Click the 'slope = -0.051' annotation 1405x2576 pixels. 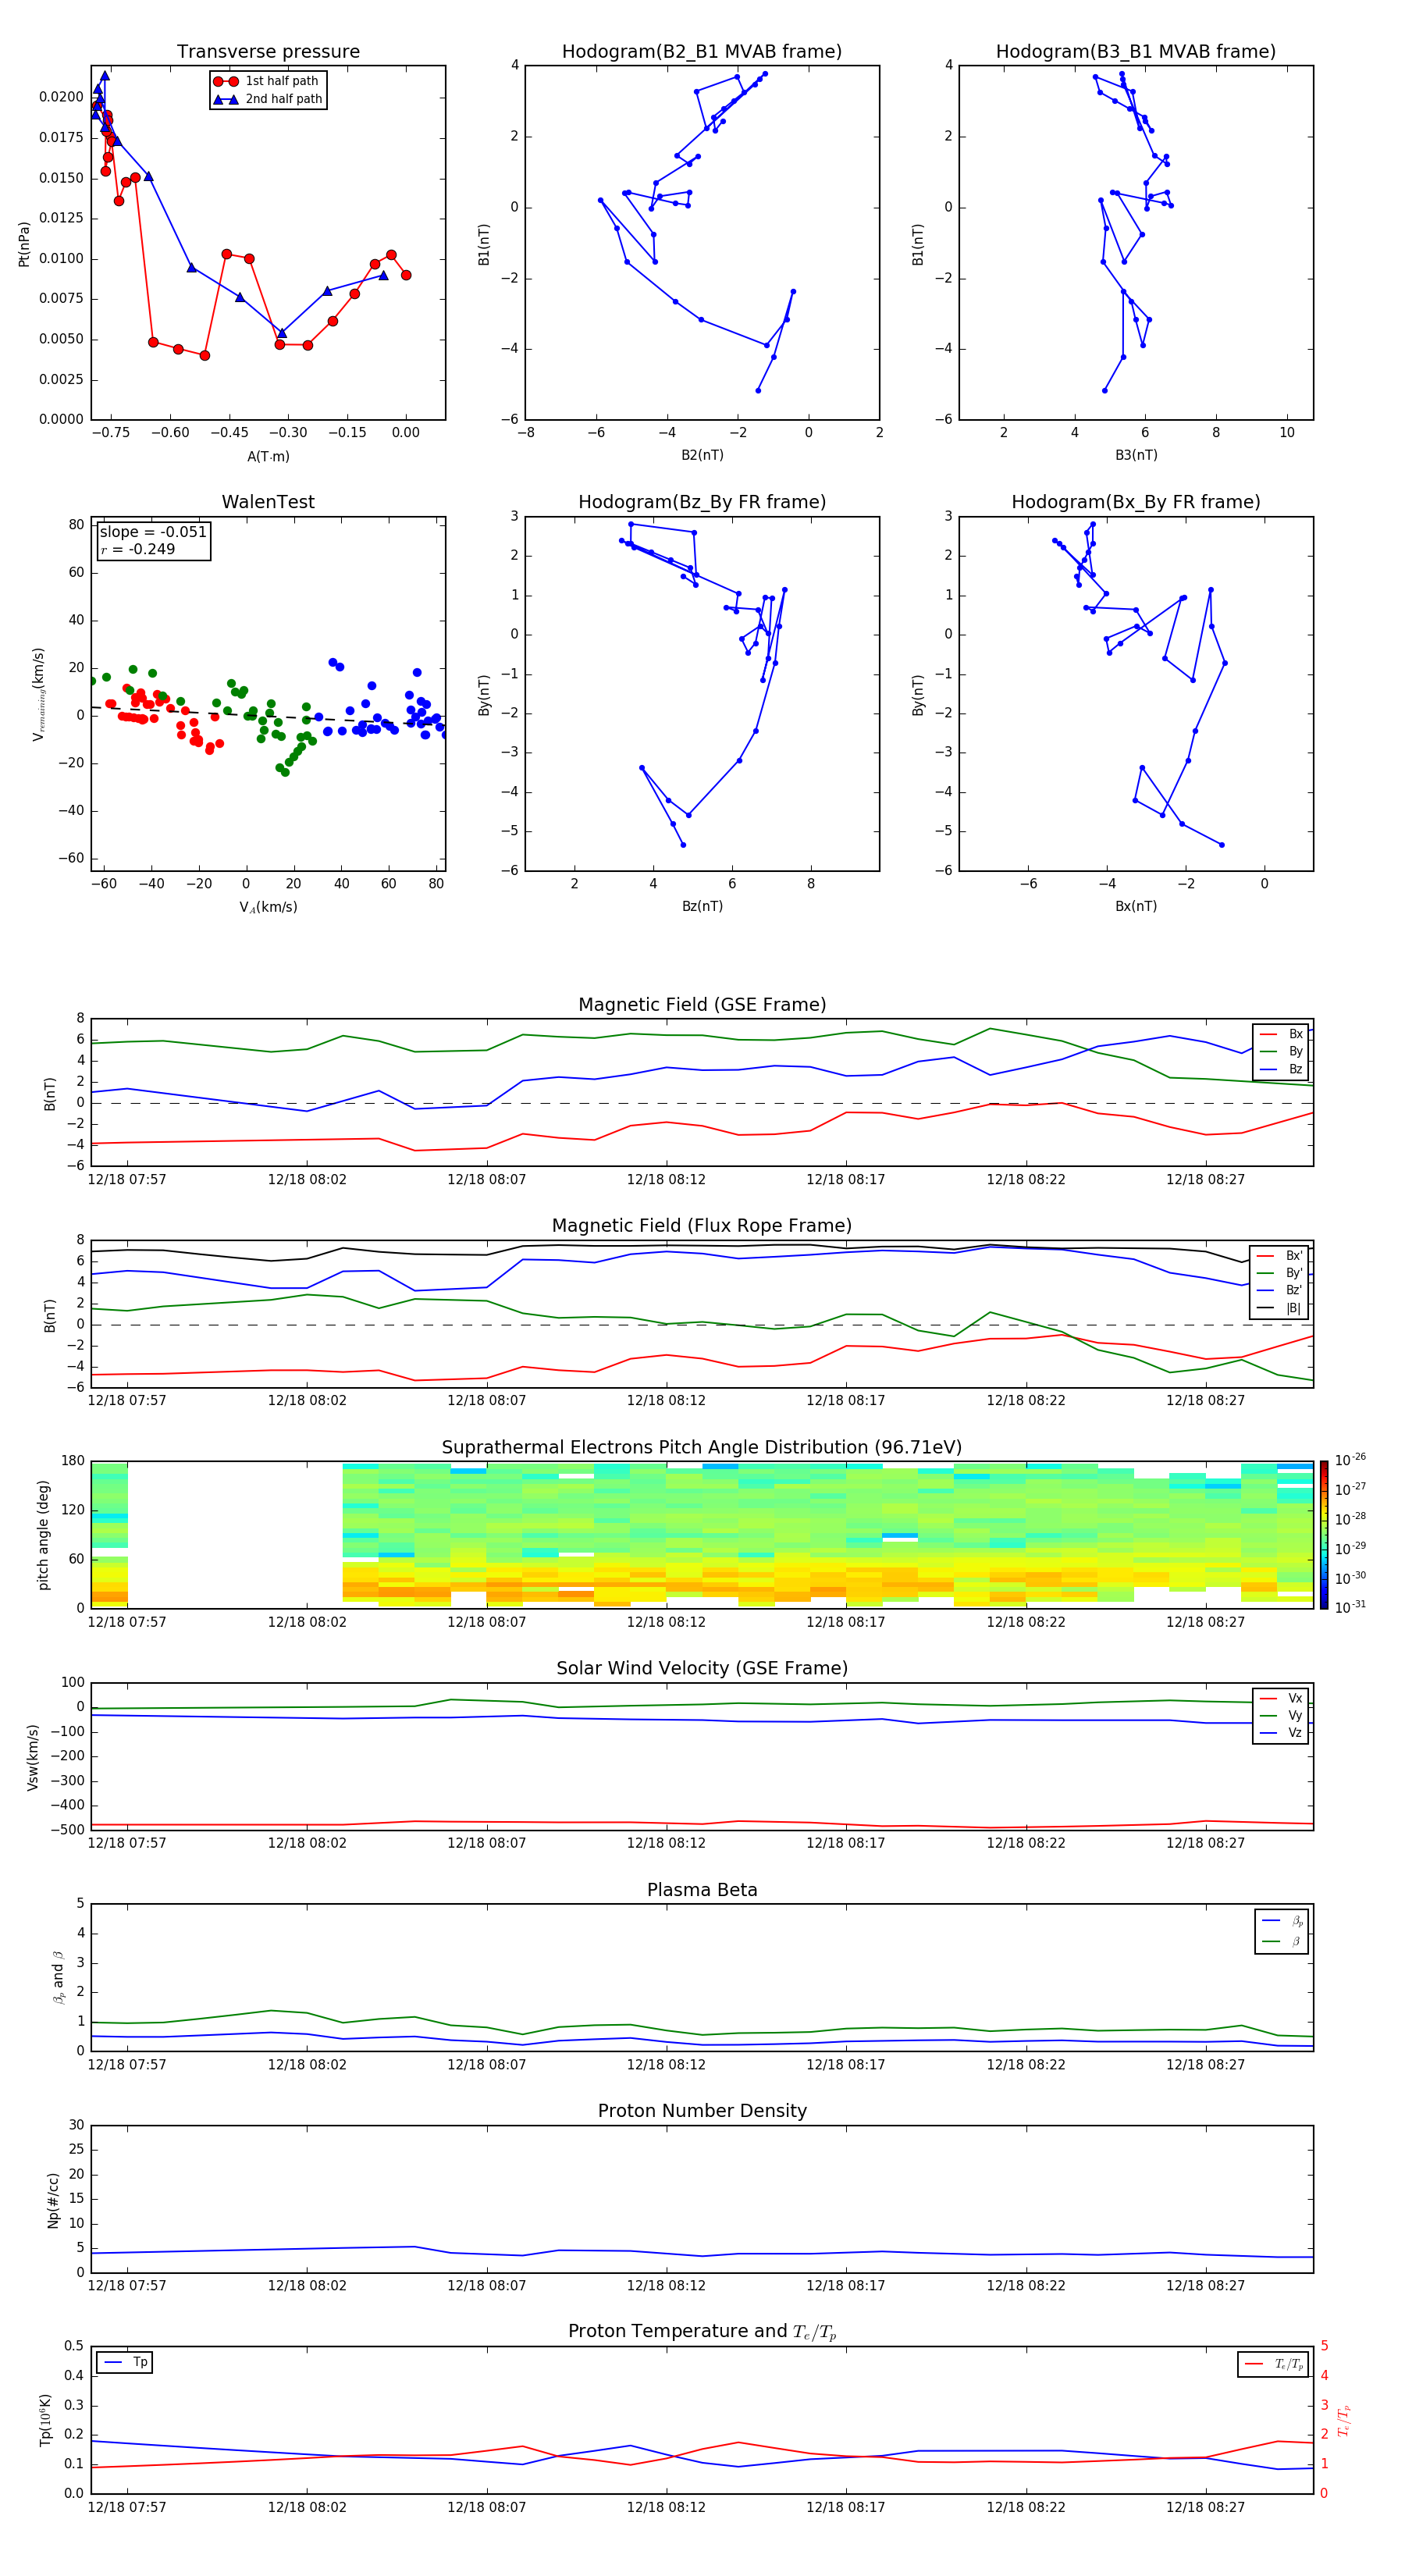tap(153, 532)
